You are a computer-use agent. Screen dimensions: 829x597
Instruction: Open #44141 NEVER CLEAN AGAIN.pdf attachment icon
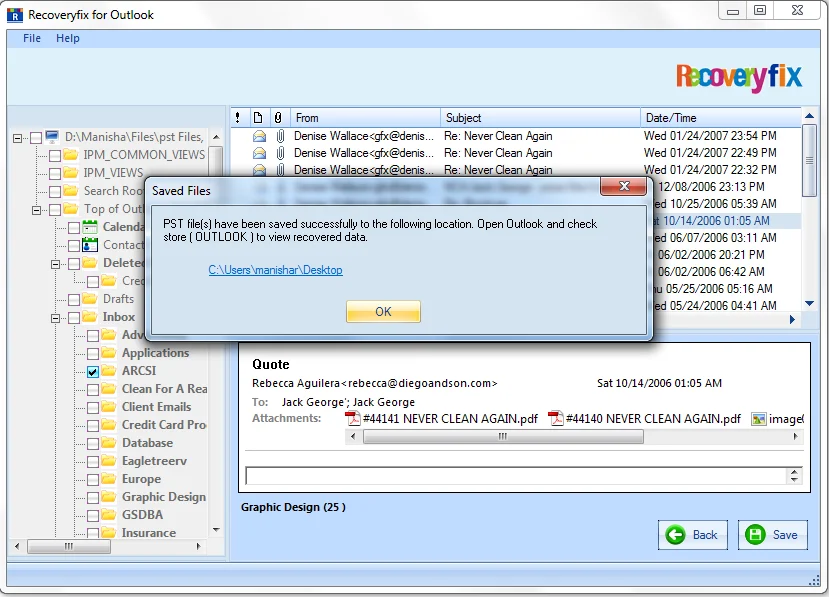point(352,418)
